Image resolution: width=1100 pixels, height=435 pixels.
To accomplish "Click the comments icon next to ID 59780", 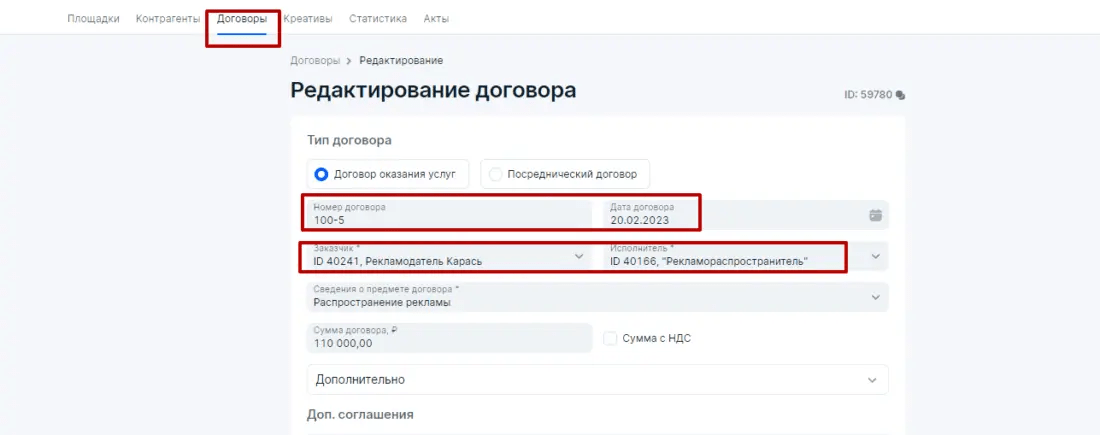I will [900, 95].
